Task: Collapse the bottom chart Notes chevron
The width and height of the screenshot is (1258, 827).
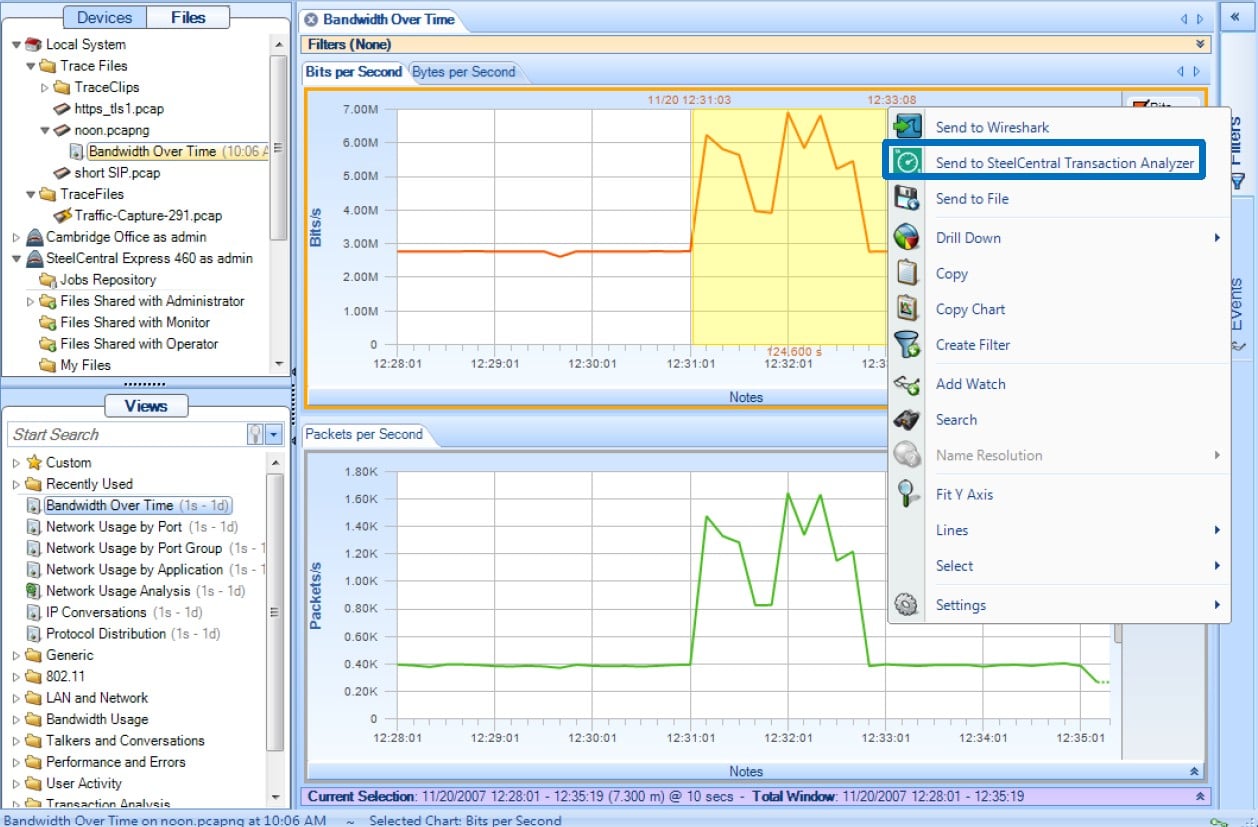Action: [1194, 771]
